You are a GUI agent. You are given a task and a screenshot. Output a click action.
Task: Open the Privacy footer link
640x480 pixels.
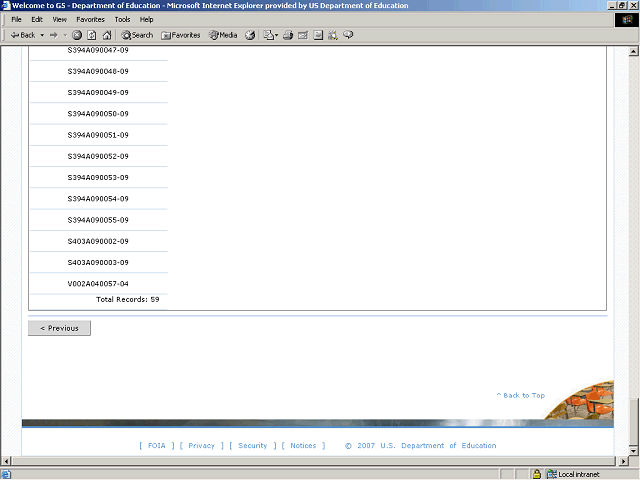[202, 445]
